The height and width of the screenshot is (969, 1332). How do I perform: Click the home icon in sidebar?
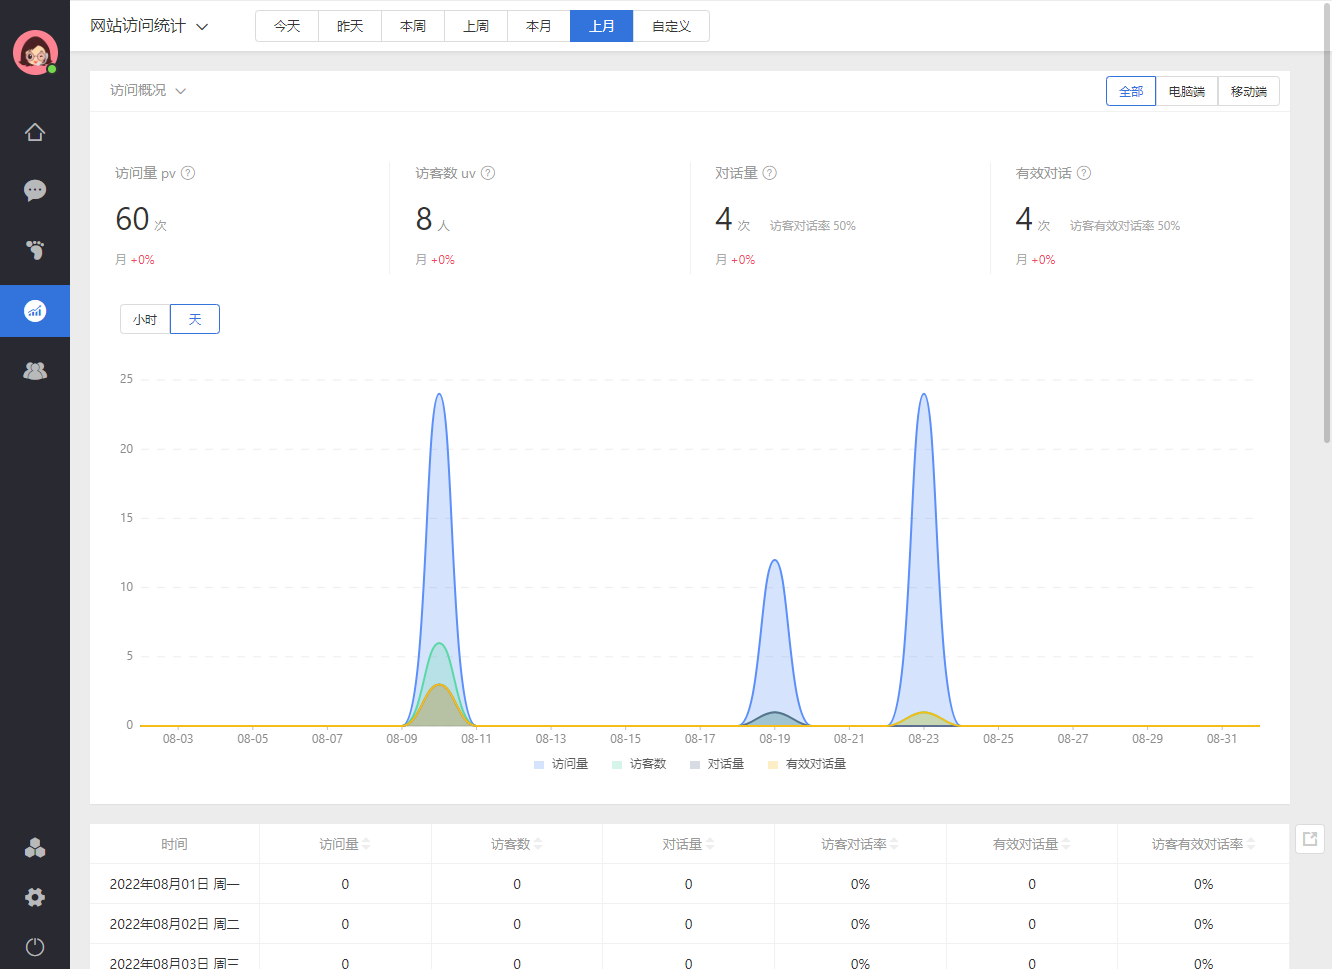point(35,132)
